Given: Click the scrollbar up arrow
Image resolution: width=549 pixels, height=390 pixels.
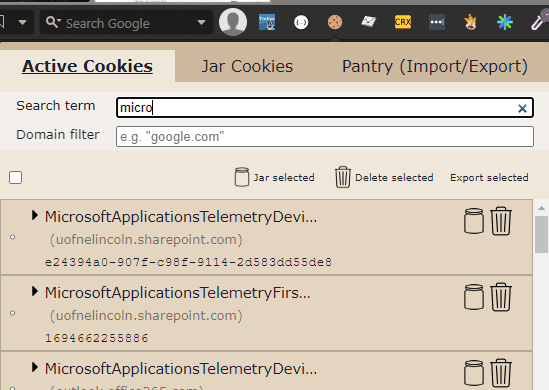Looking at the screenshot, I should [x=541, y=208].
